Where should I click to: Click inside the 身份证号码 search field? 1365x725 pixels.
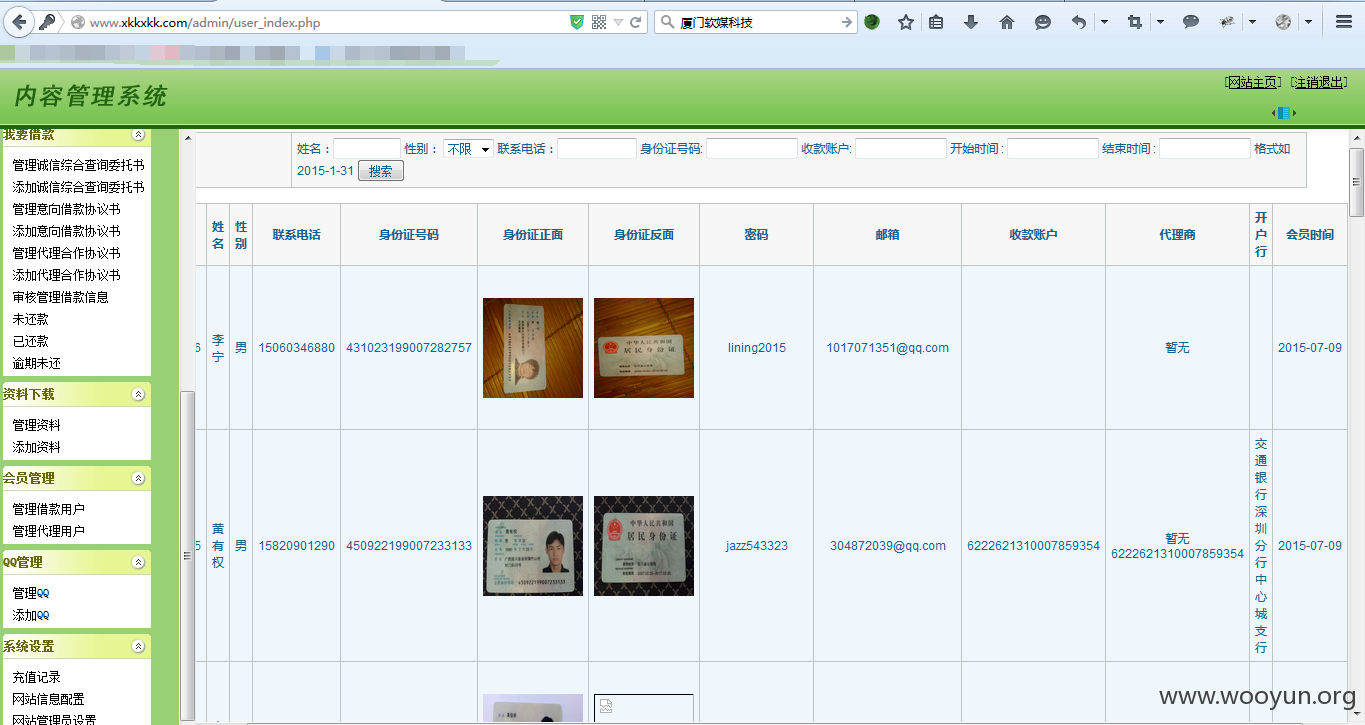(752, 149)
